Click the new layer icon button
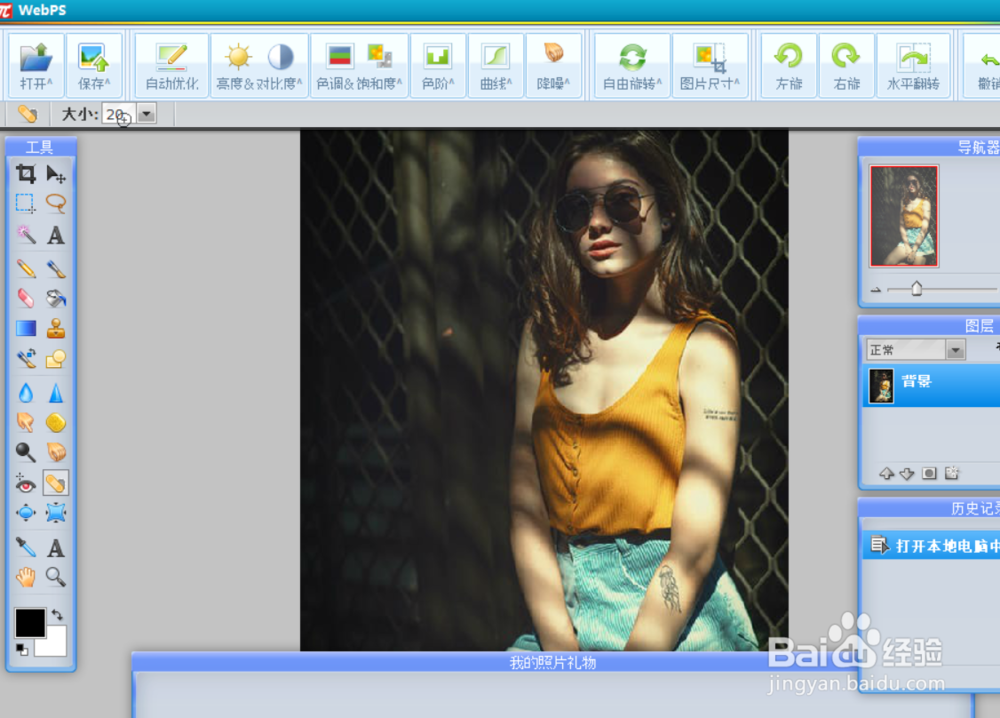 952,473
